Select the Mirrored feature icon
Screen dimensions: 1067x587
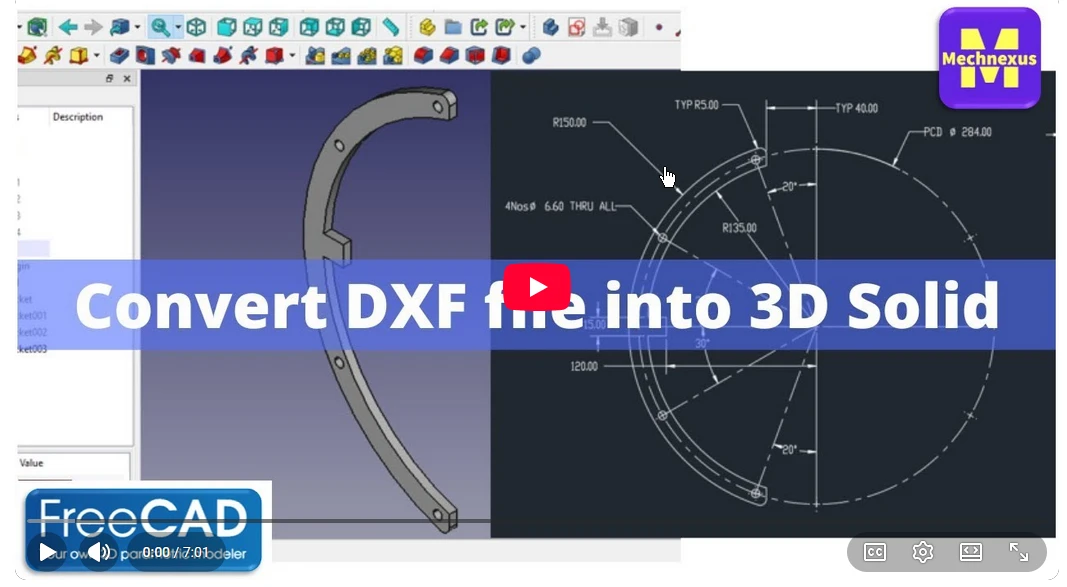click(x=315, y=55)
